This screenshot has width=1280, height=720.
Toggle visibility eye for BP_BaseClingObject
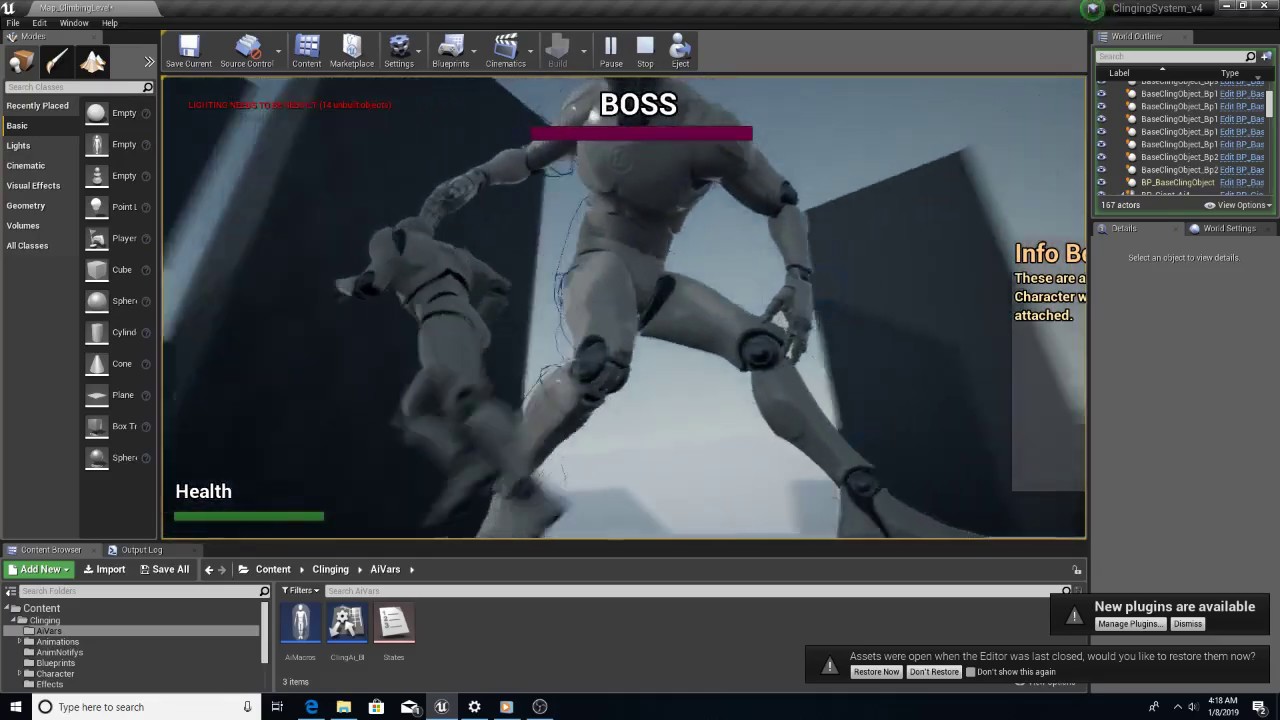click(x=1101, y=183)
